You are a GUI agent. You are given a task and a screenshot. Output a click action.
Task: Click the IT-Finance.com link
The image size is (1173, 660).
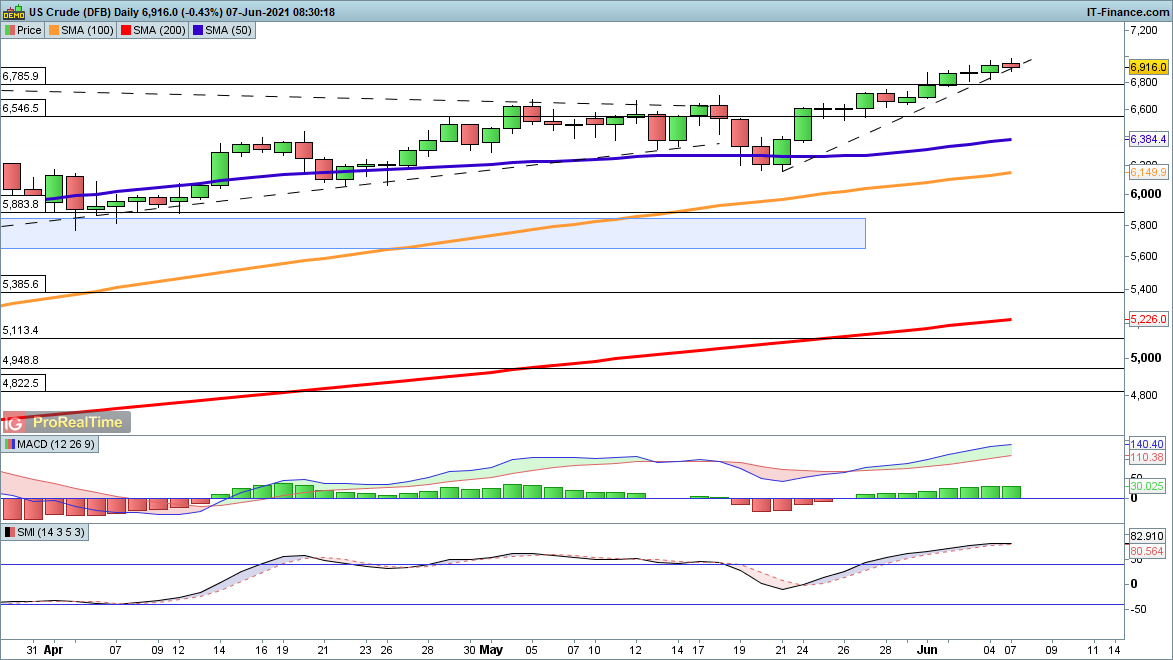click(1127, 11)
